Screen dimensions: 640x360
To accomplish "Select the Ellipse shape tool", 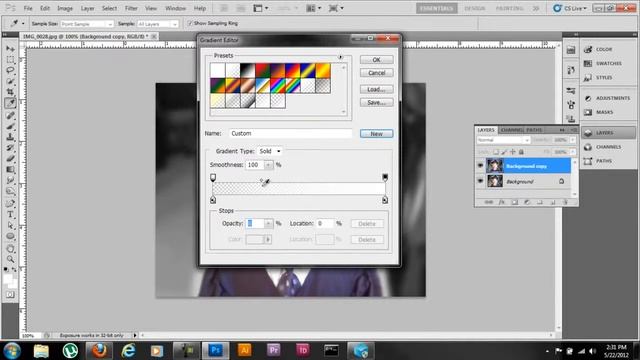I will pos(10,236).
